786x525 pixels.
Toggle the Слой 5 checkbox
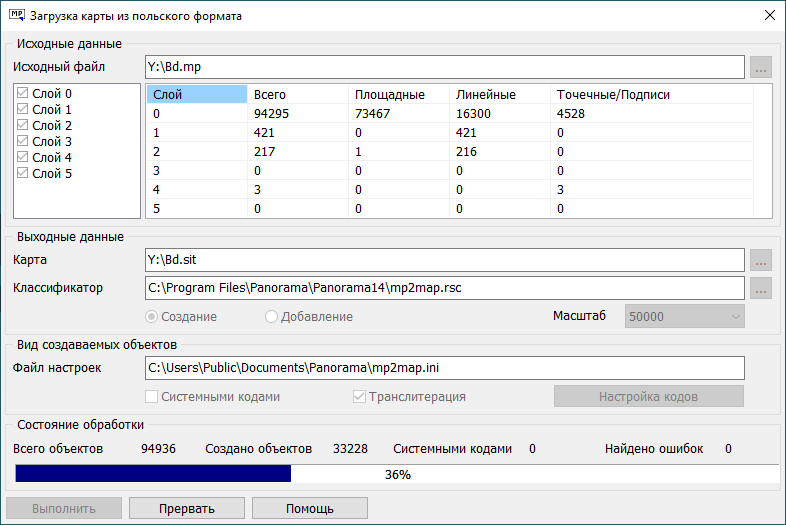point(24,174)
